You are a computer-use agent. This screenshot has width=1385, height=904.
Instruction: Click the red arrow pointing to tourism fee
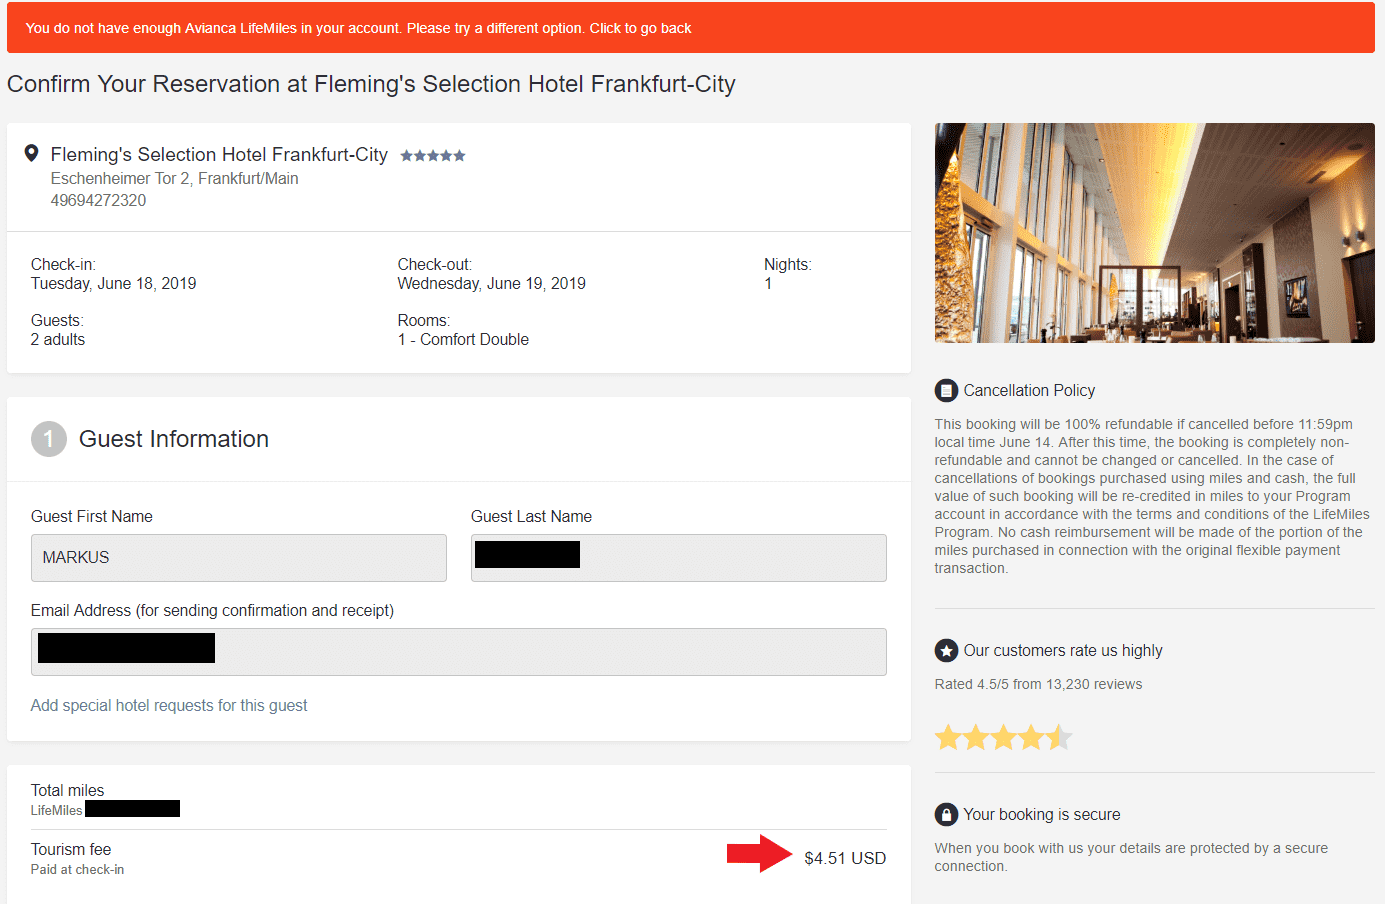point(759,854)
